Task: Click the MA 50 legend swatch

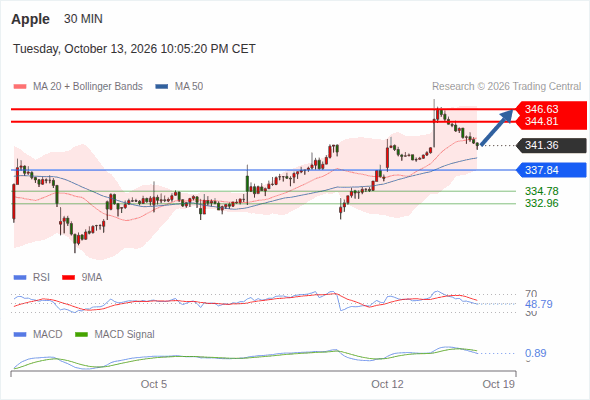Action: [x=162, y=87]
